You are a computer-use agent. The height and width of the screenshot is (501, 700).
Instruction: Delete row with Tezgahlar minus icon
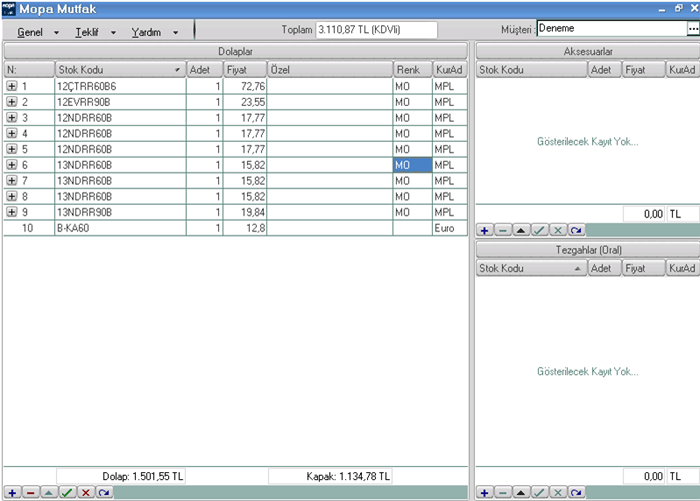click(503, 493)
